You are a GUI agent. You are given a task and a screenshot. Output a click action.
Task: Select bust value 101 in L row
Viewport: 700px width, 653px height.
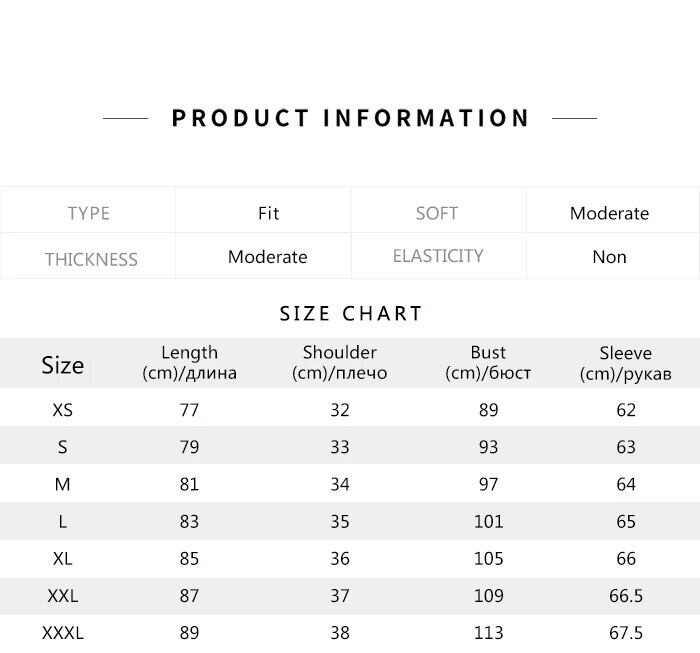488,521
